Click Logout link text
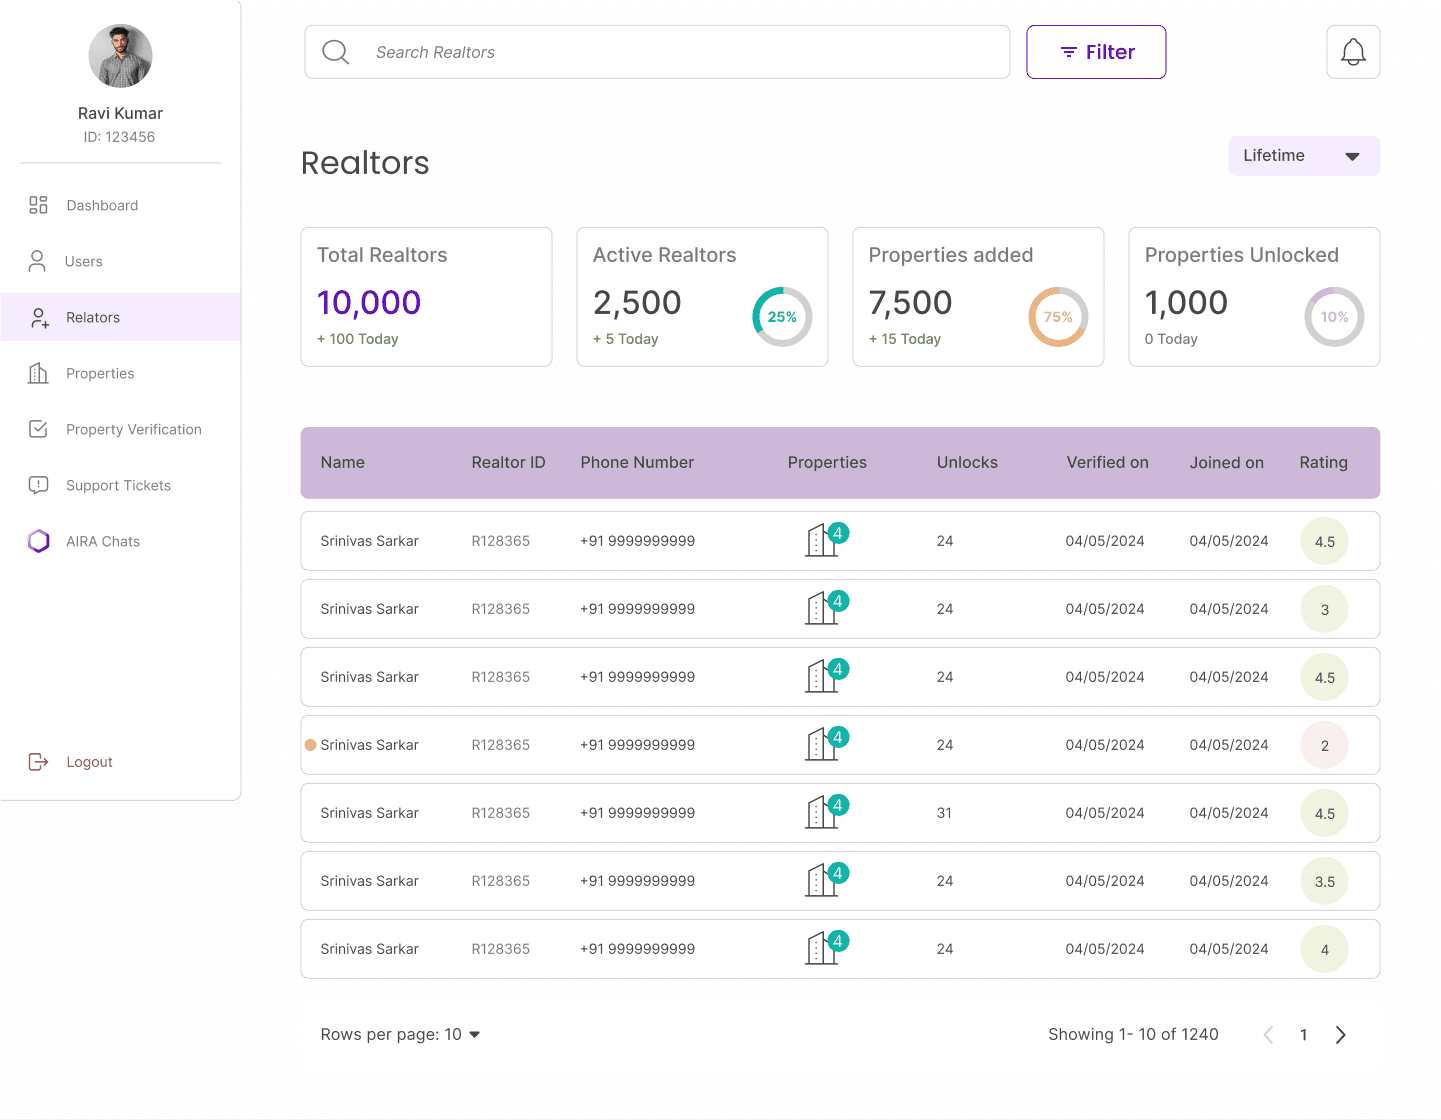The image size is (1441, 1120). pyautogui.click(x=89, y=762)
